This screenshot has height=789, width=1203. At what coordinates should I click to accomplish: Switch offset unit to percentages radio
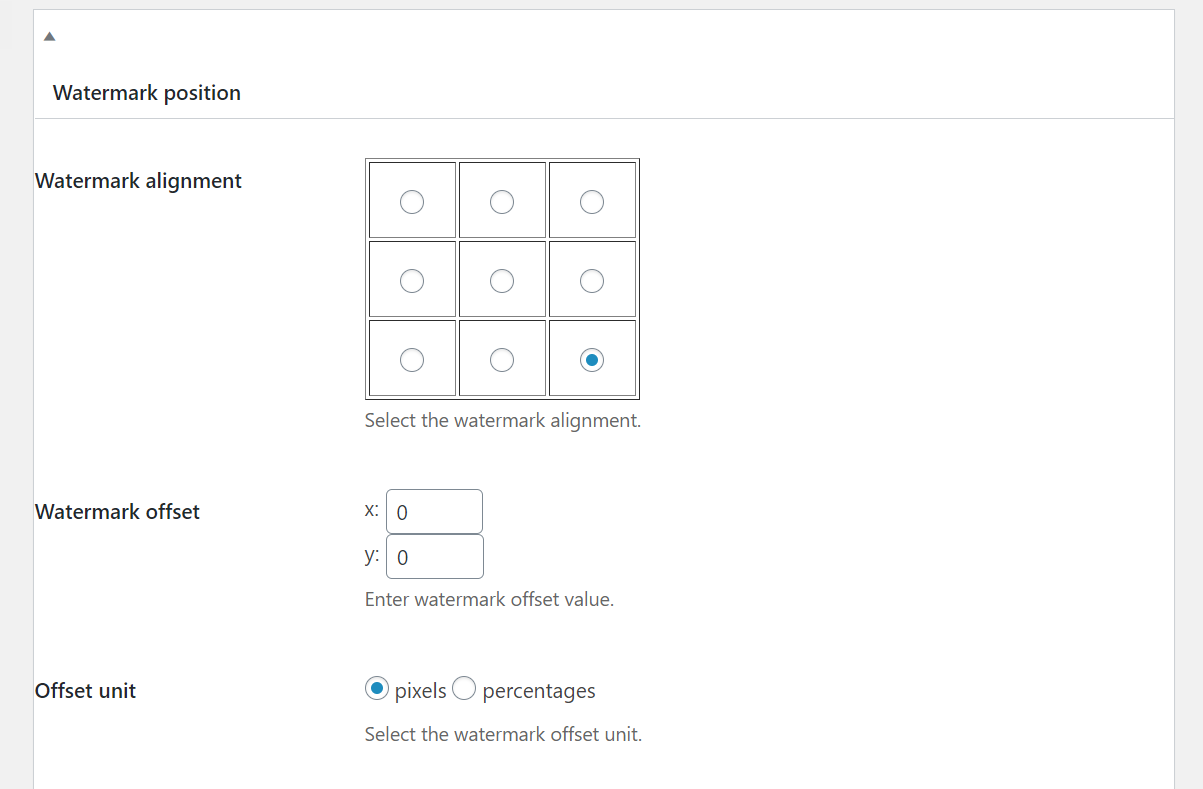pos(464,688)
